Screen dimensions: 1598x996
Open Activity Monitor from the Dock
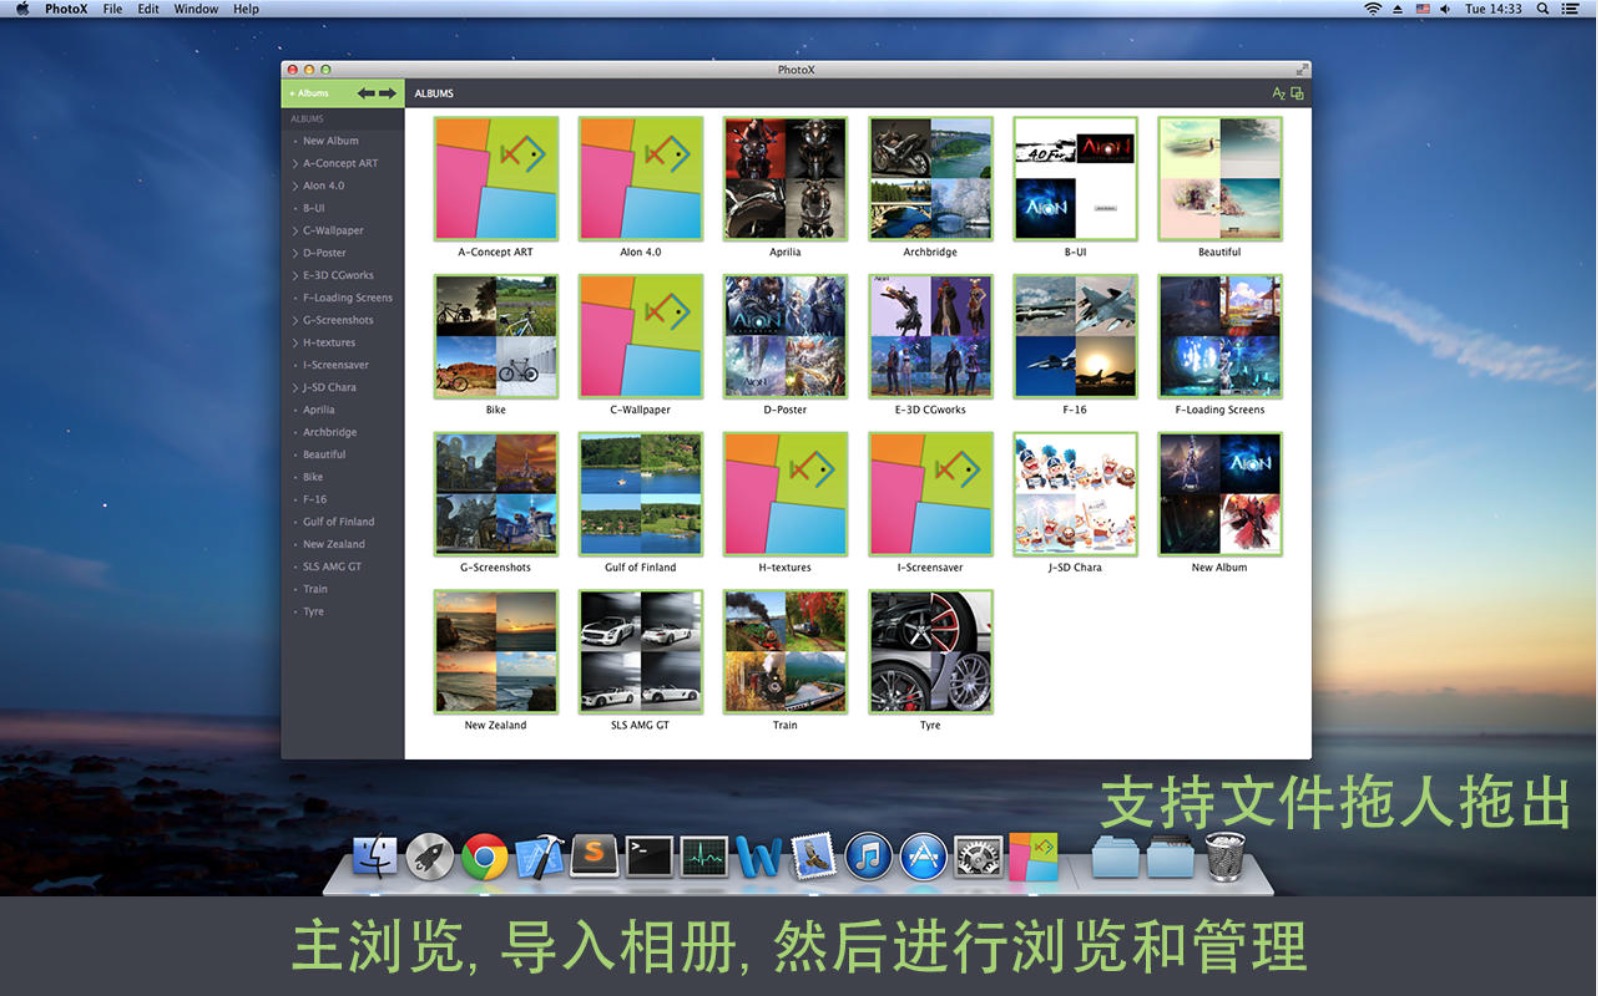704,857
